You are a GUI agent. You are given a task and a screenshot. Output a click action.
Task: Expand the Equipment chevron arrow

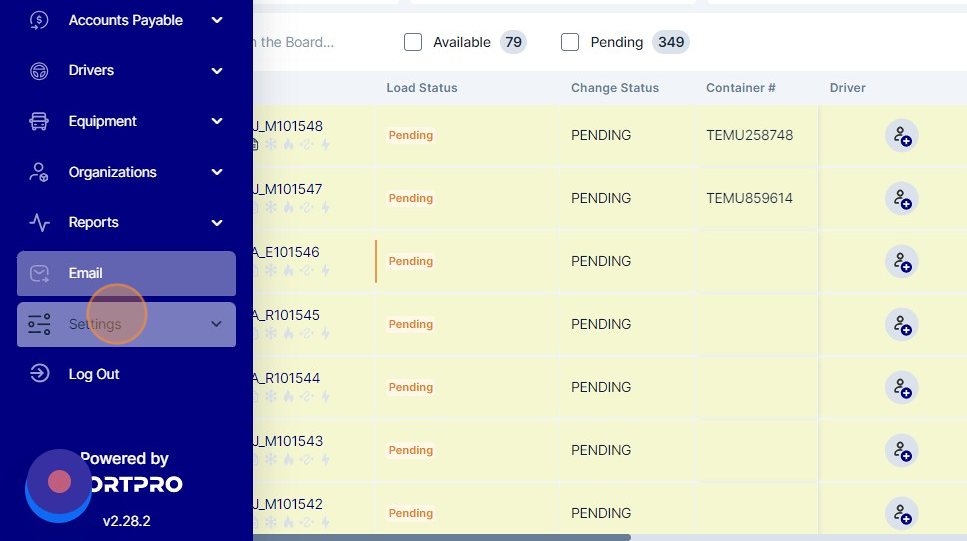tap(217, 122)
